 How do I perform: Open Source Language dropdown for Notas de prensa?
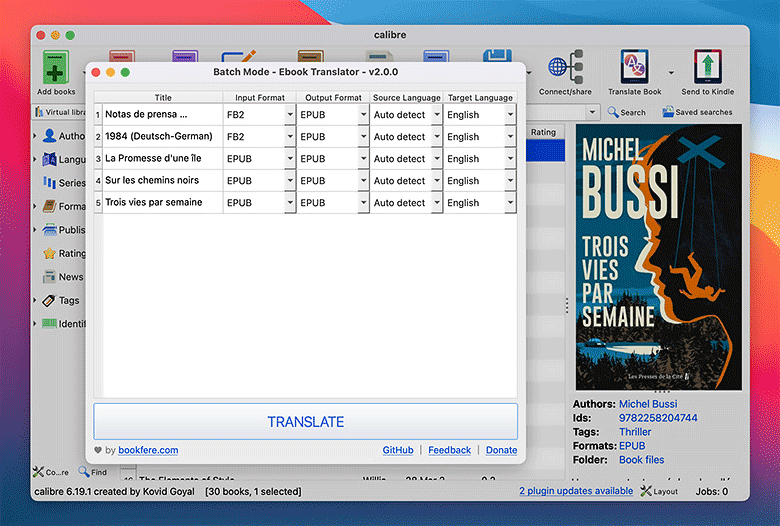436,114
